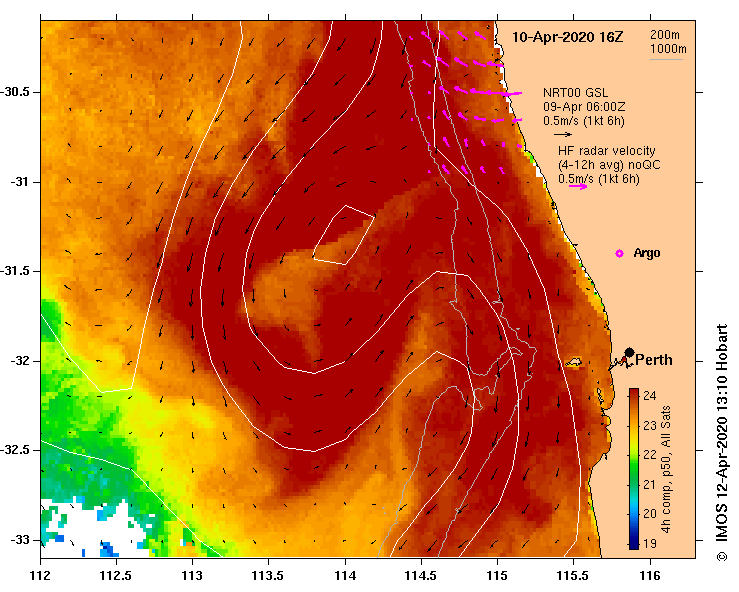Click longitude axis label 114
The image size is (739, 592).
point(345,576)
